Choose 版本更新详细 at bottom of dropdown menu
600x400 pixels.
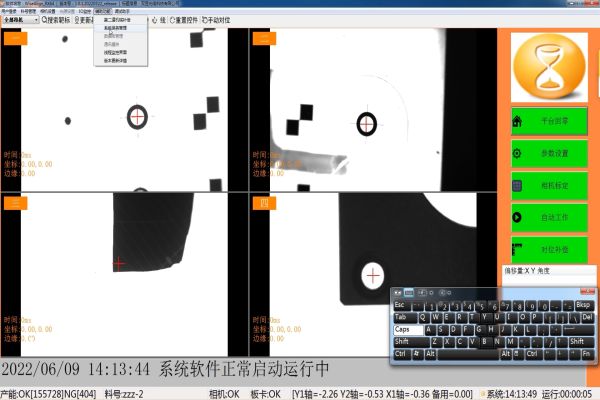117,61
